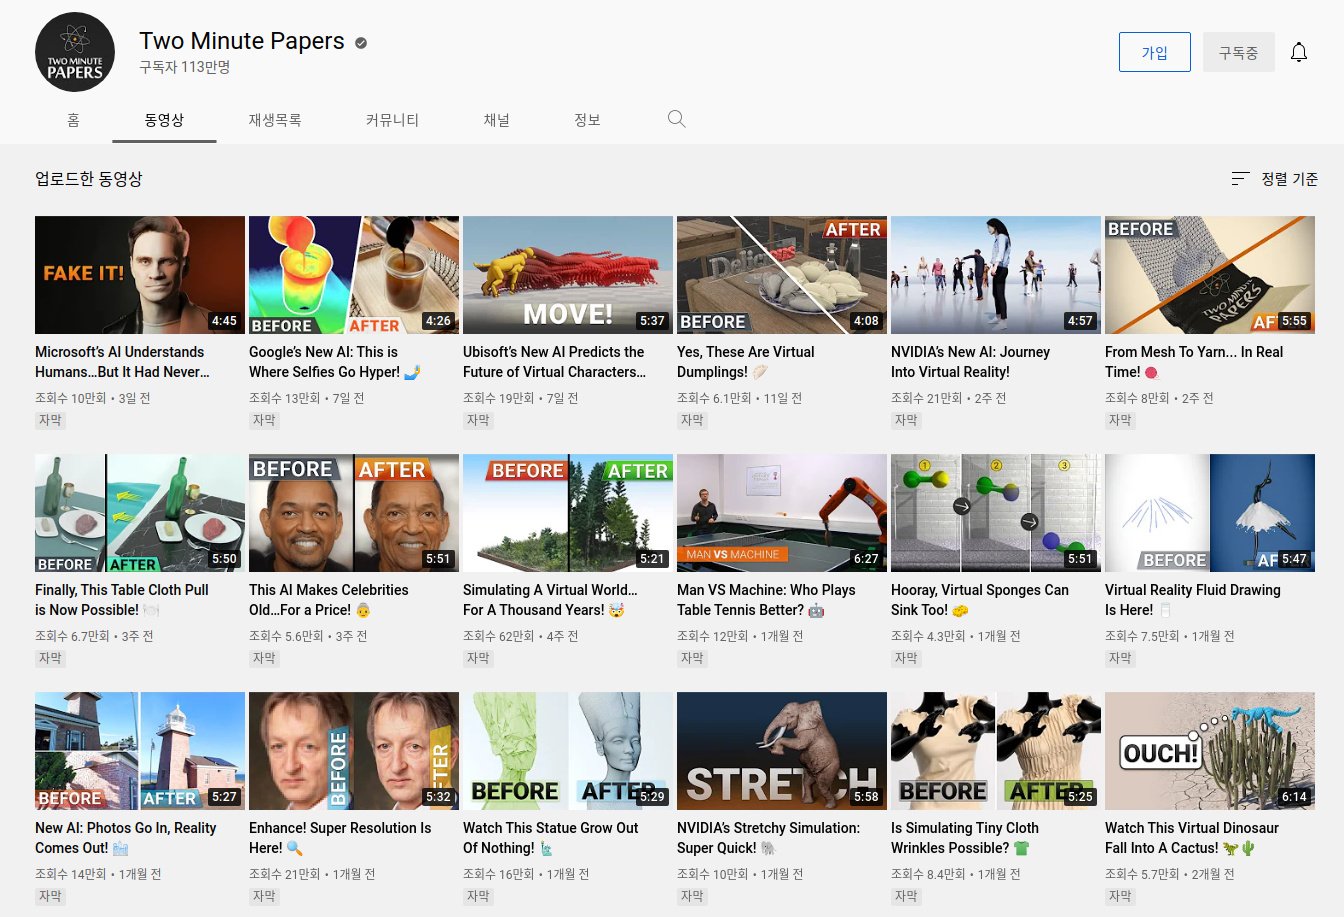Click title 'Yes, These Are Virtual Dumplings!'
This screenshot has width=1344, height=917.
[745, 362]
